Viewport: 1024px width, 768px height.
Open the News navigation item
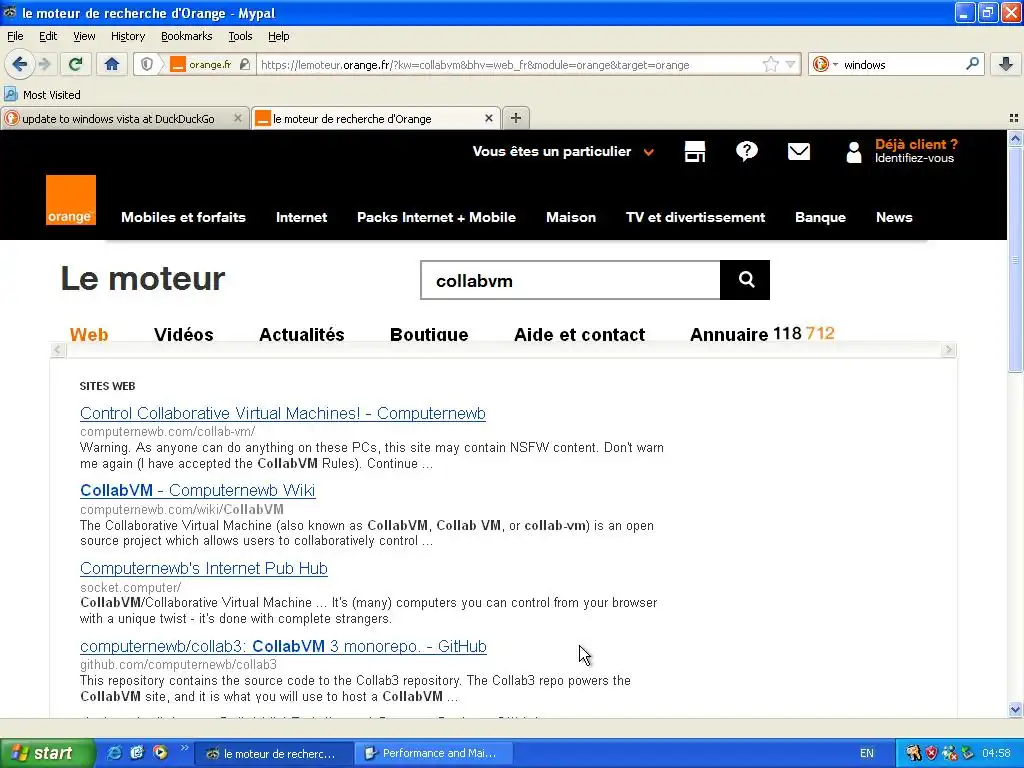[x=894, y=217]
